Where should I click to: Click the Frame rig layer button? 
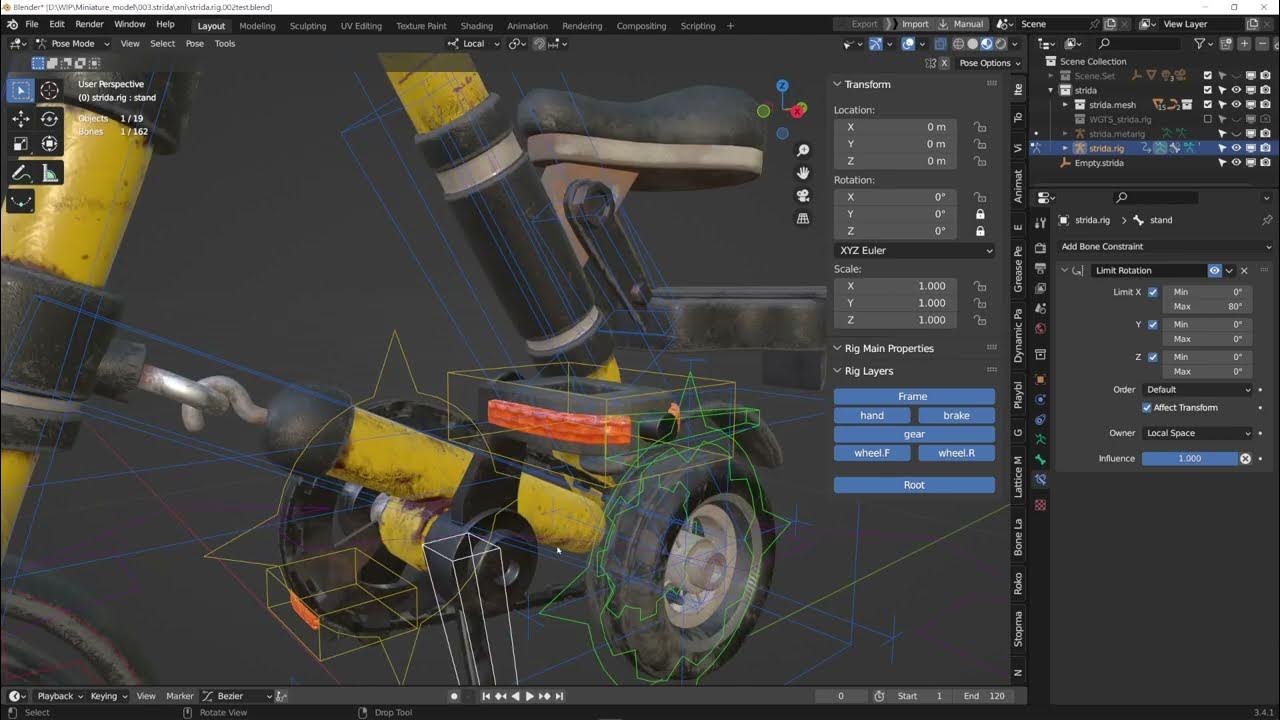914,397
